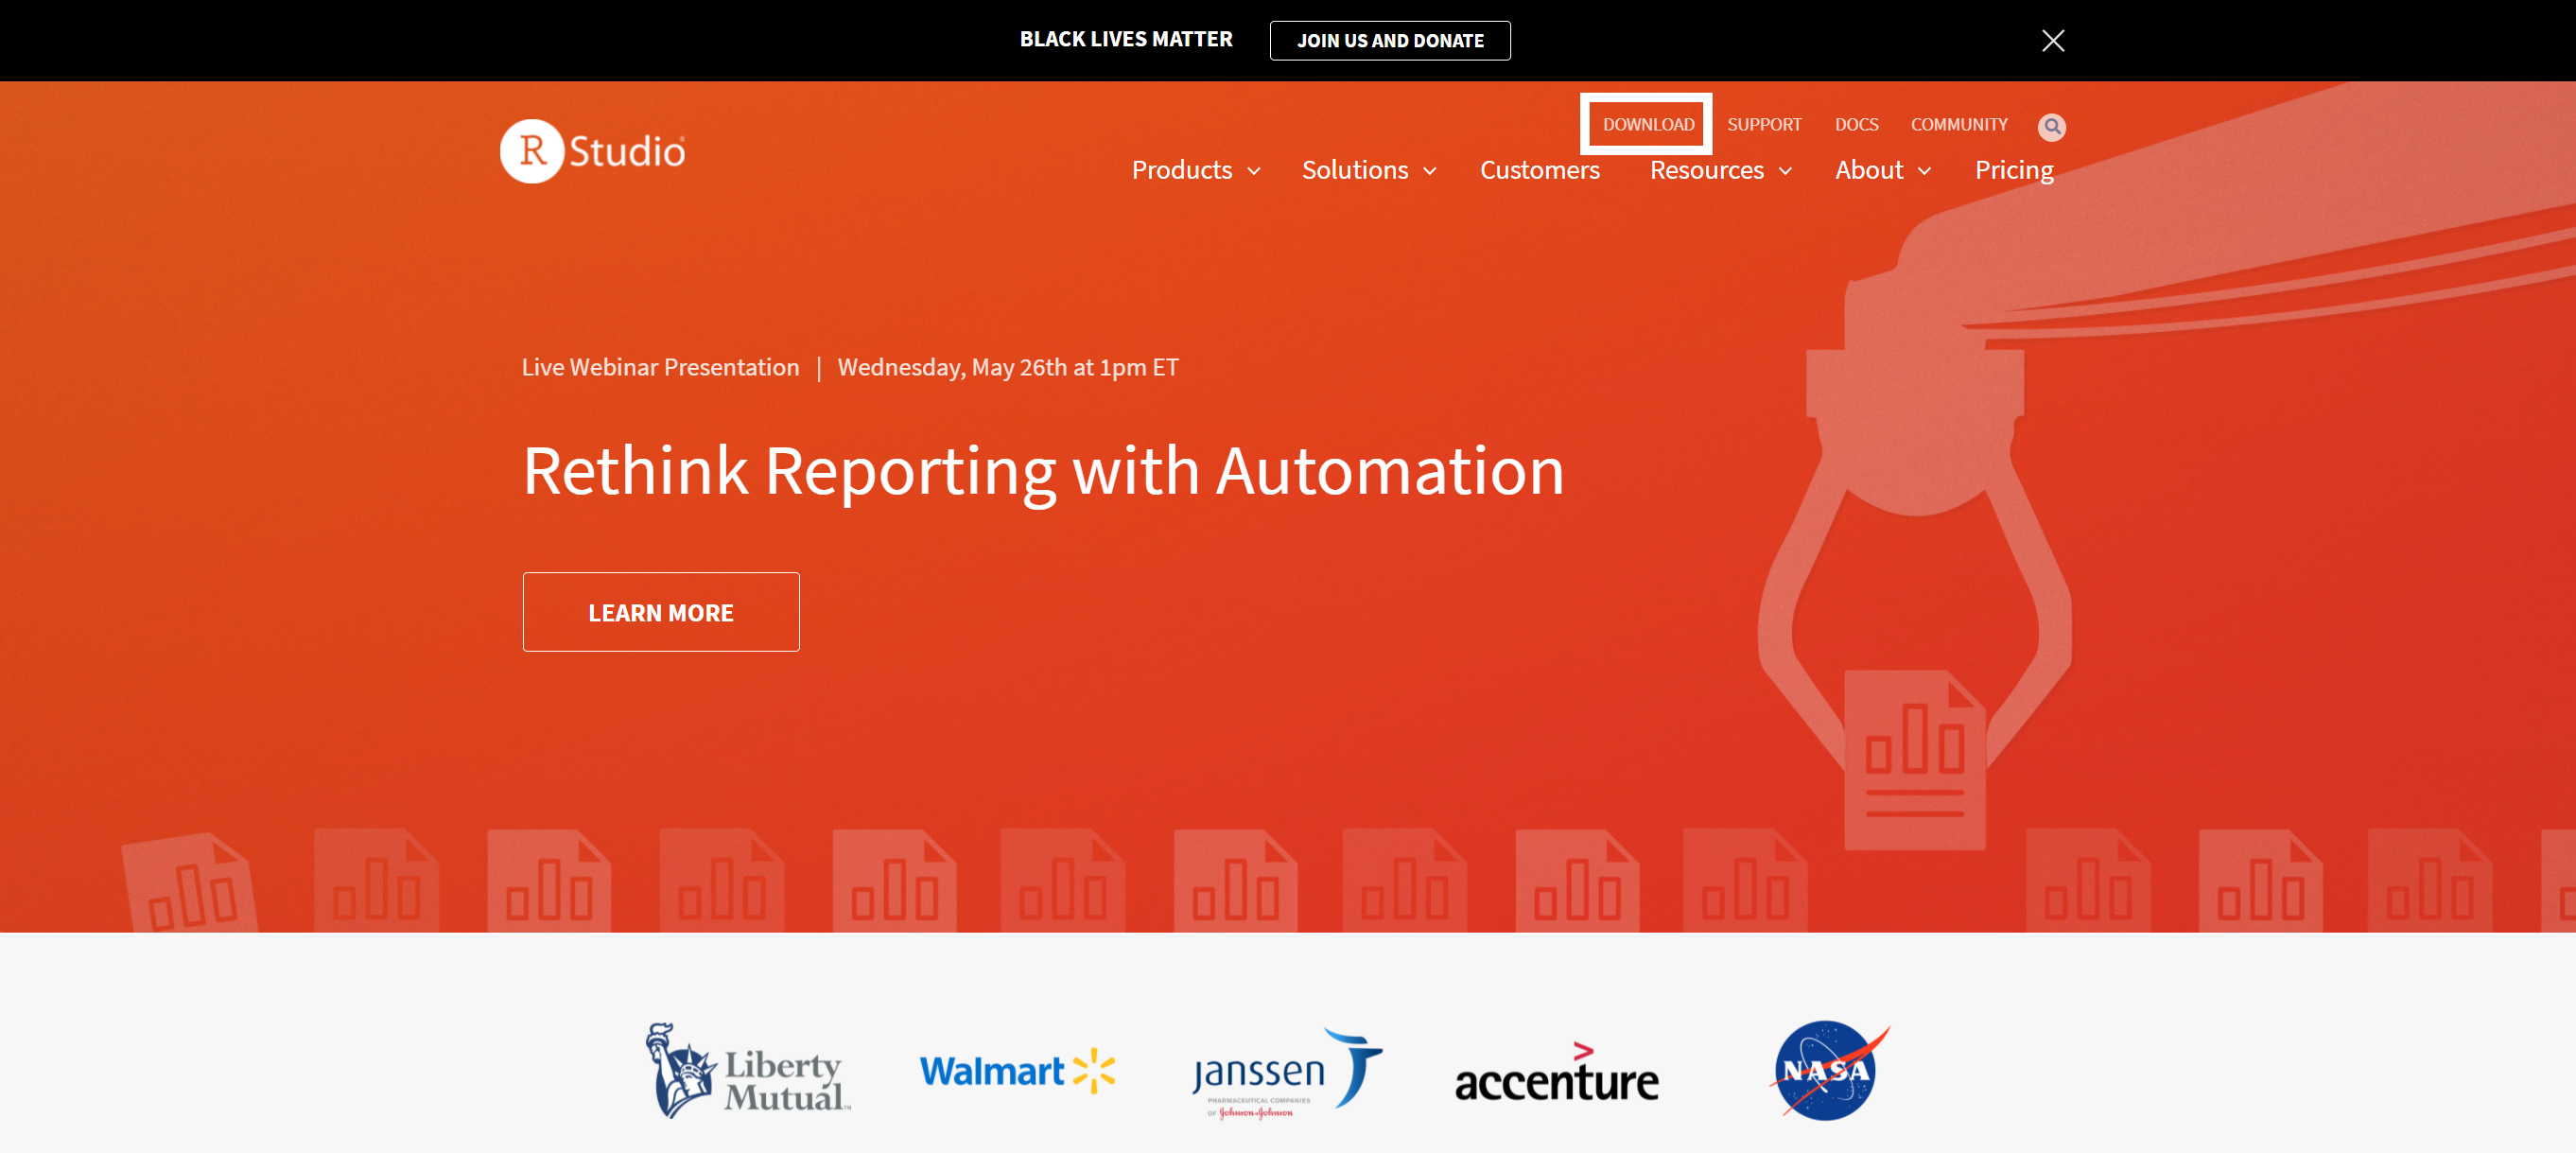2576x1153 pixels.
Task: Visit the Community link
Action: [1958, 124]
